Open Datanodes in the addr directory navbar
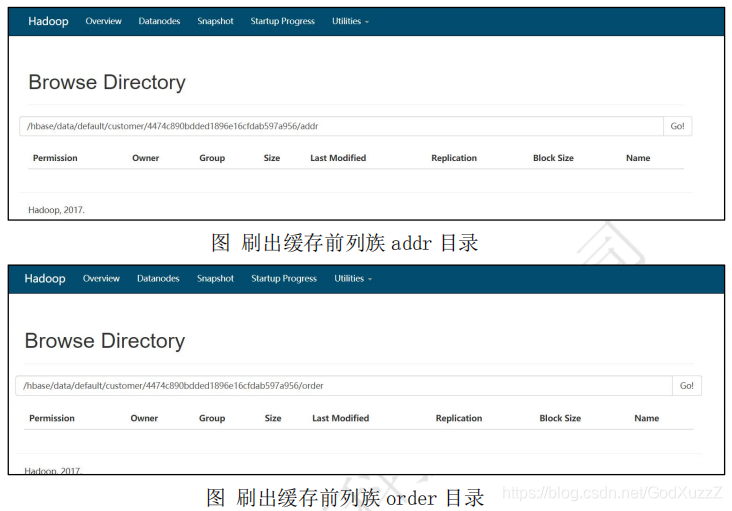This screenshot has height=511, width=732. point(159,21)
